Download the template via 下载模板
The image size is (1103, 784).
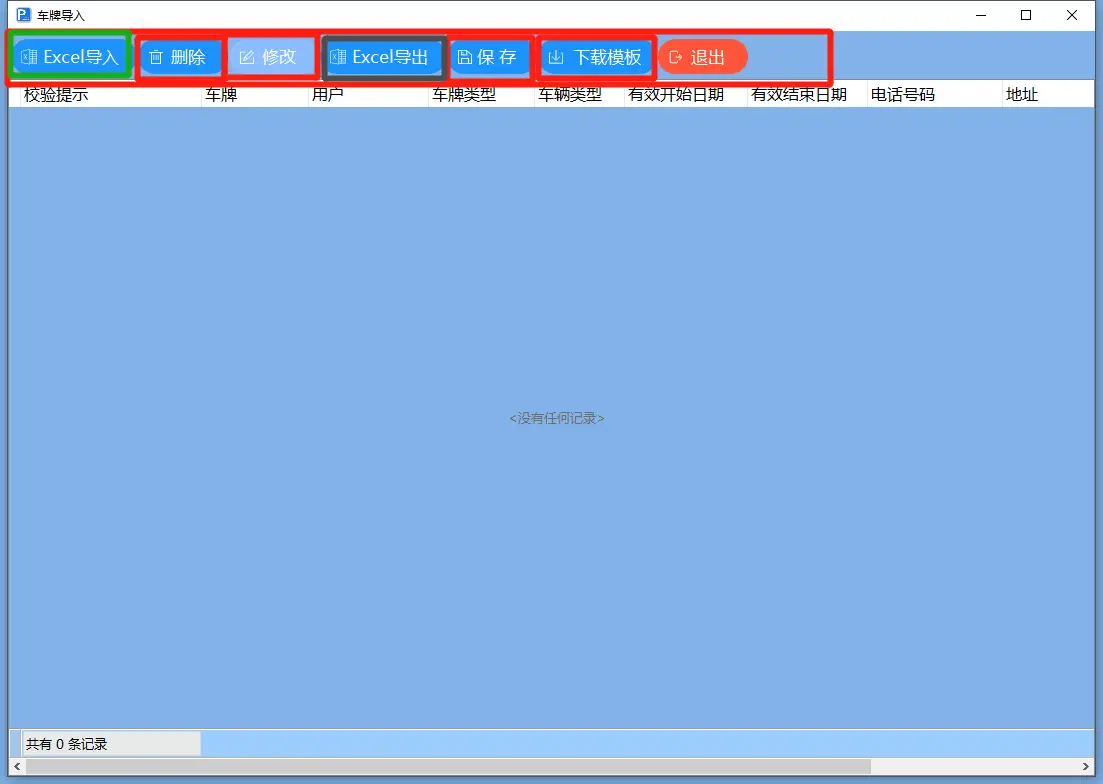[x=596, y=57]
